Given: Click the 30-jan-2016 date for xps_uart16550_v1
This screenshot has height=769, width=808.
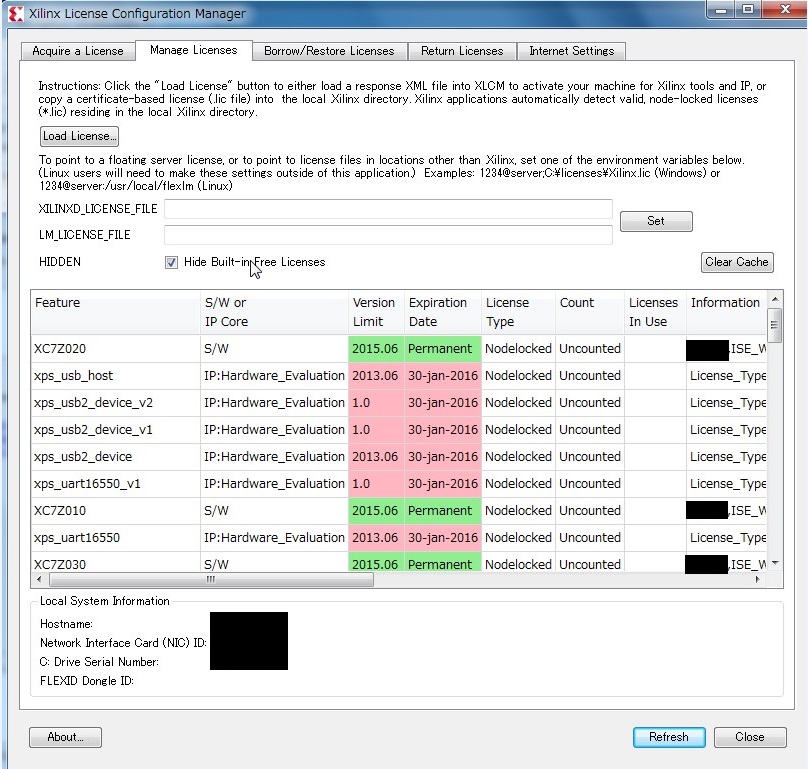Looking at the screenshot, I should pyautogui.click(x=443, y=484).
